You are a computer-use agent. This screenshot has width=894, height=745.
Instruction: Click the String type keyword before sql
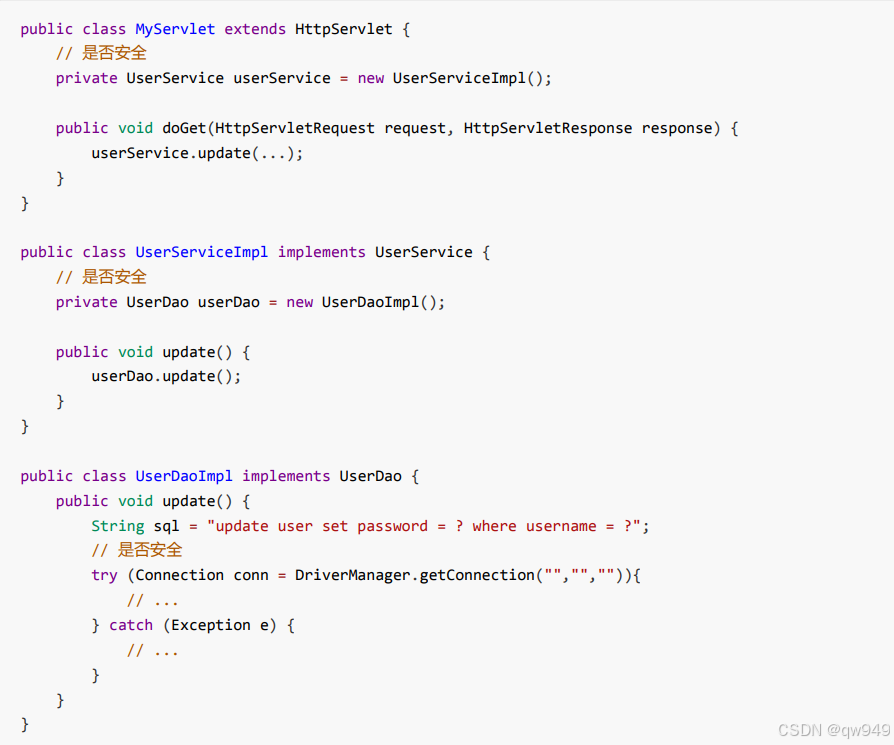118,526
